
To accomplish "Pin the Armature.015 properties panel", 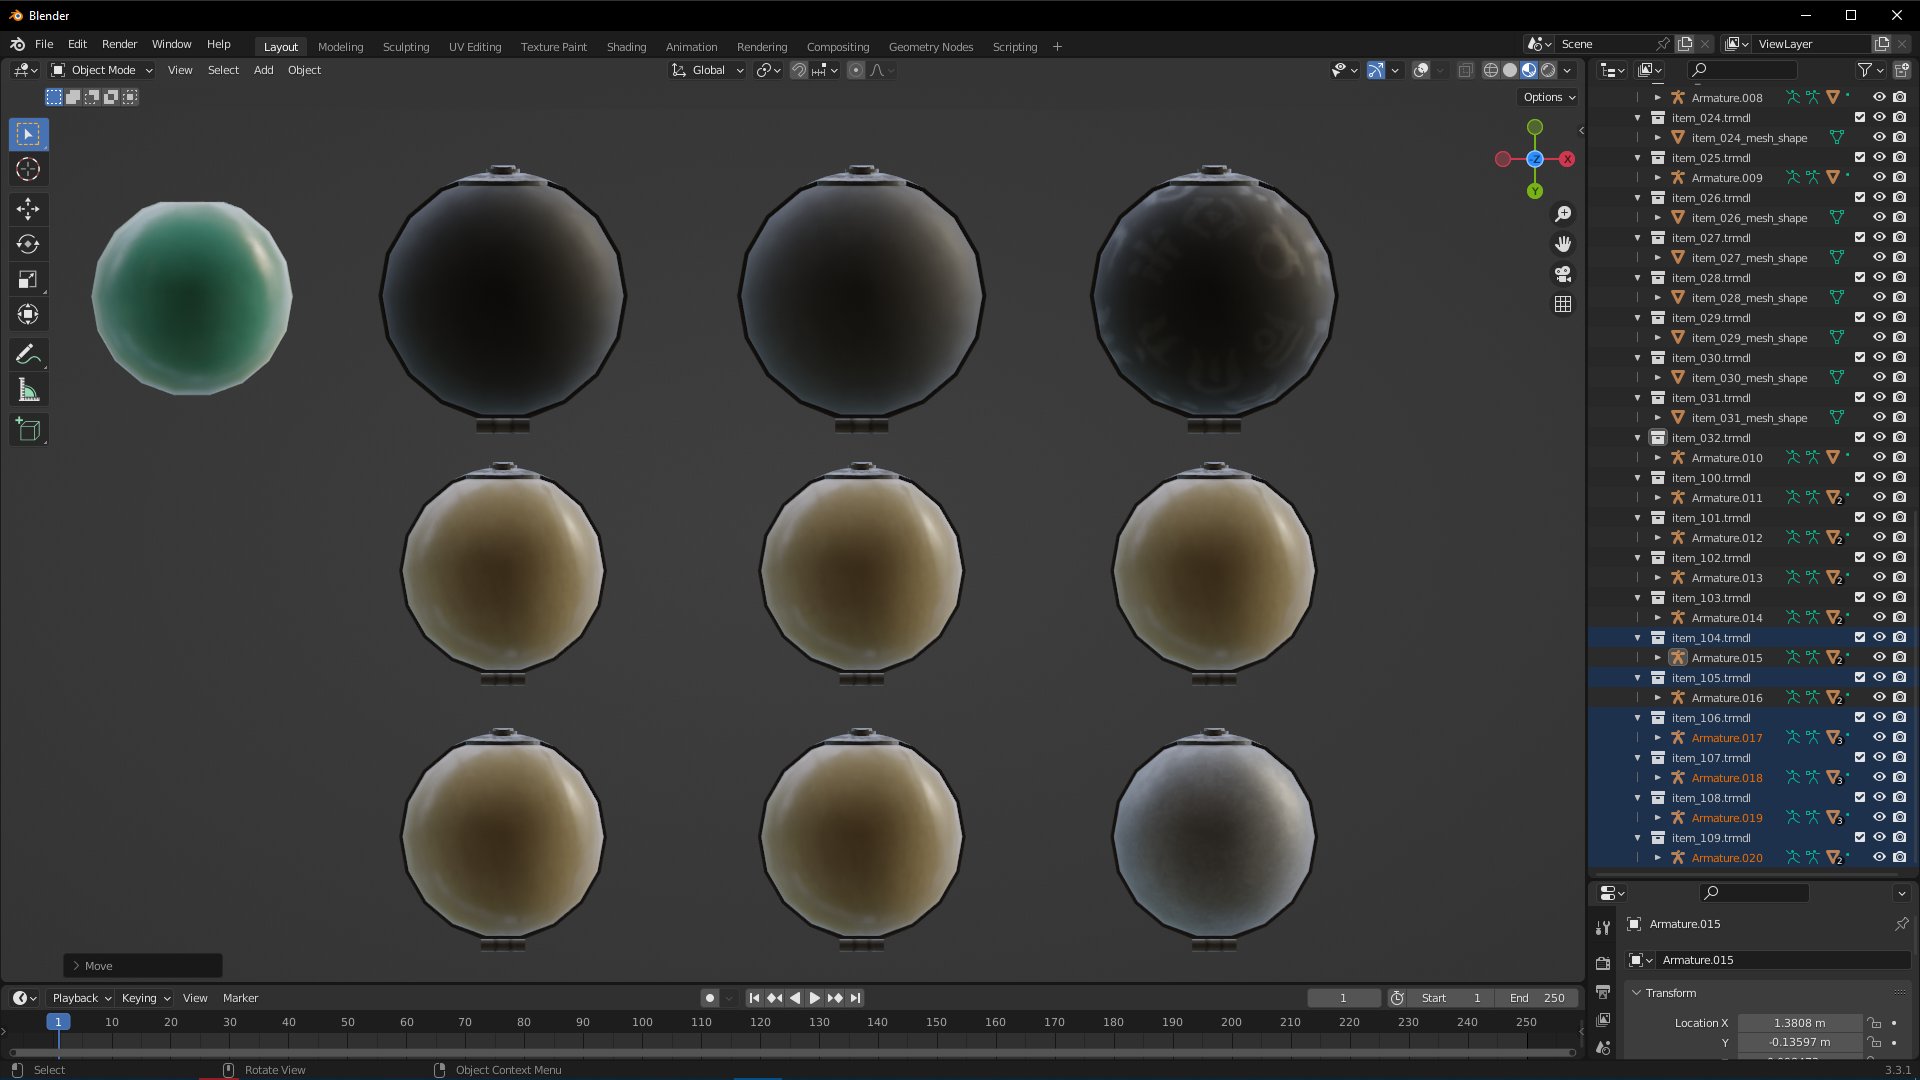I will [x=1901, y=924].
